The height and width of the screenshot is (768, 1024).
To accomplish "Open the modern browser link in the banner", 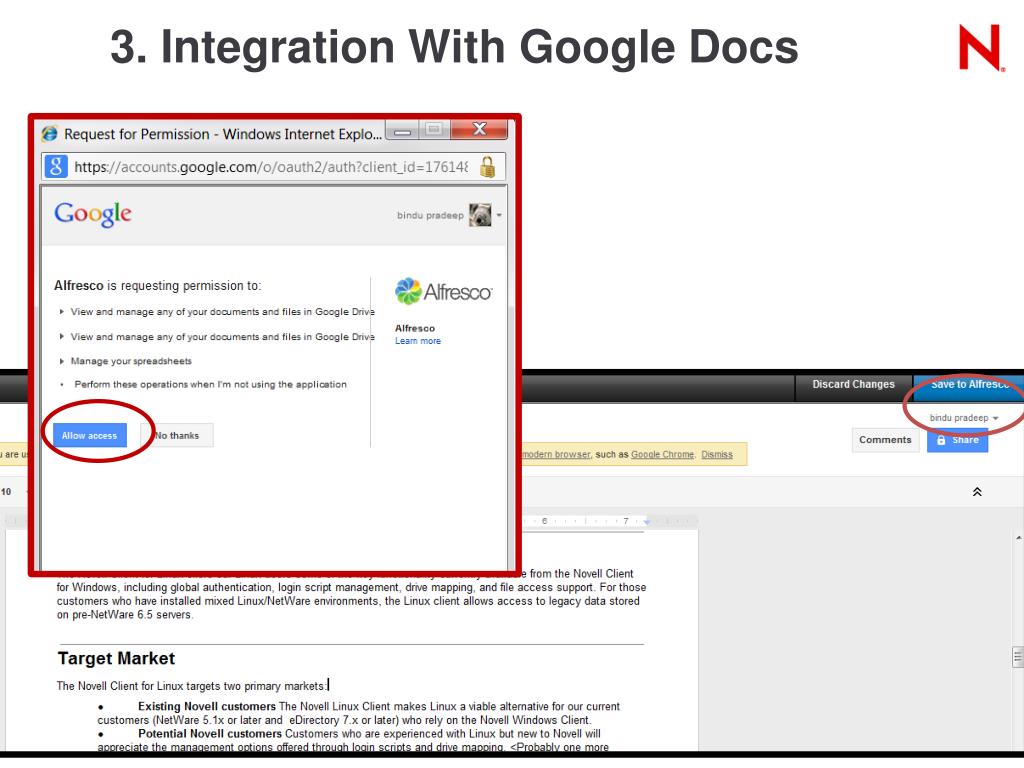I will tap(556, 455).
